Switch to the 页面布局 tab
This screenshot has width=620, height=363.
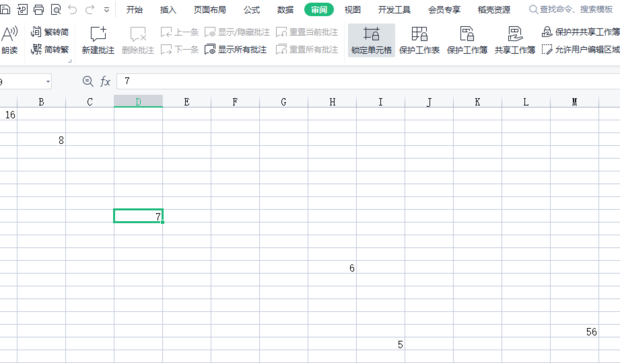pos(210,9)
